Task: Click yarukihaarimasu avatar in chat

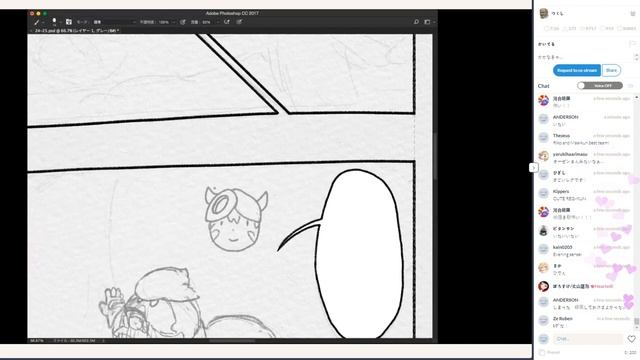Action: [x=543, y=156]
